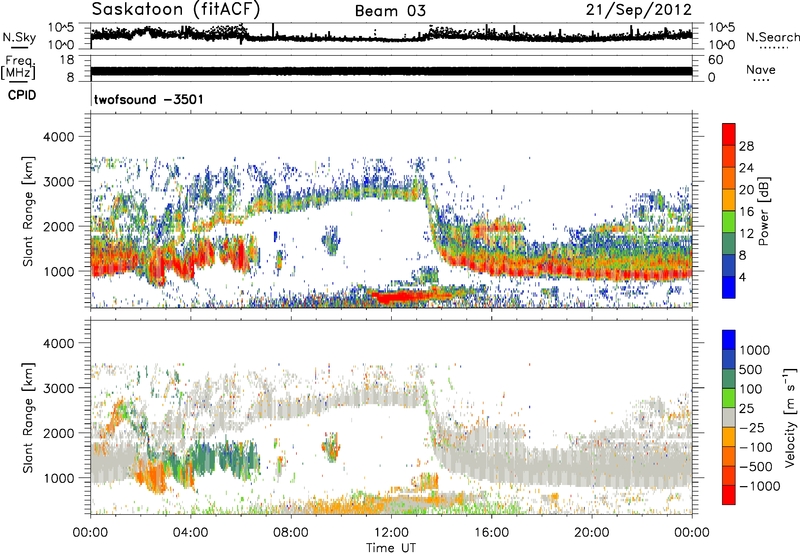
Task: Click the "N.Sky" legend label
Action: click(x=19, y=37)
